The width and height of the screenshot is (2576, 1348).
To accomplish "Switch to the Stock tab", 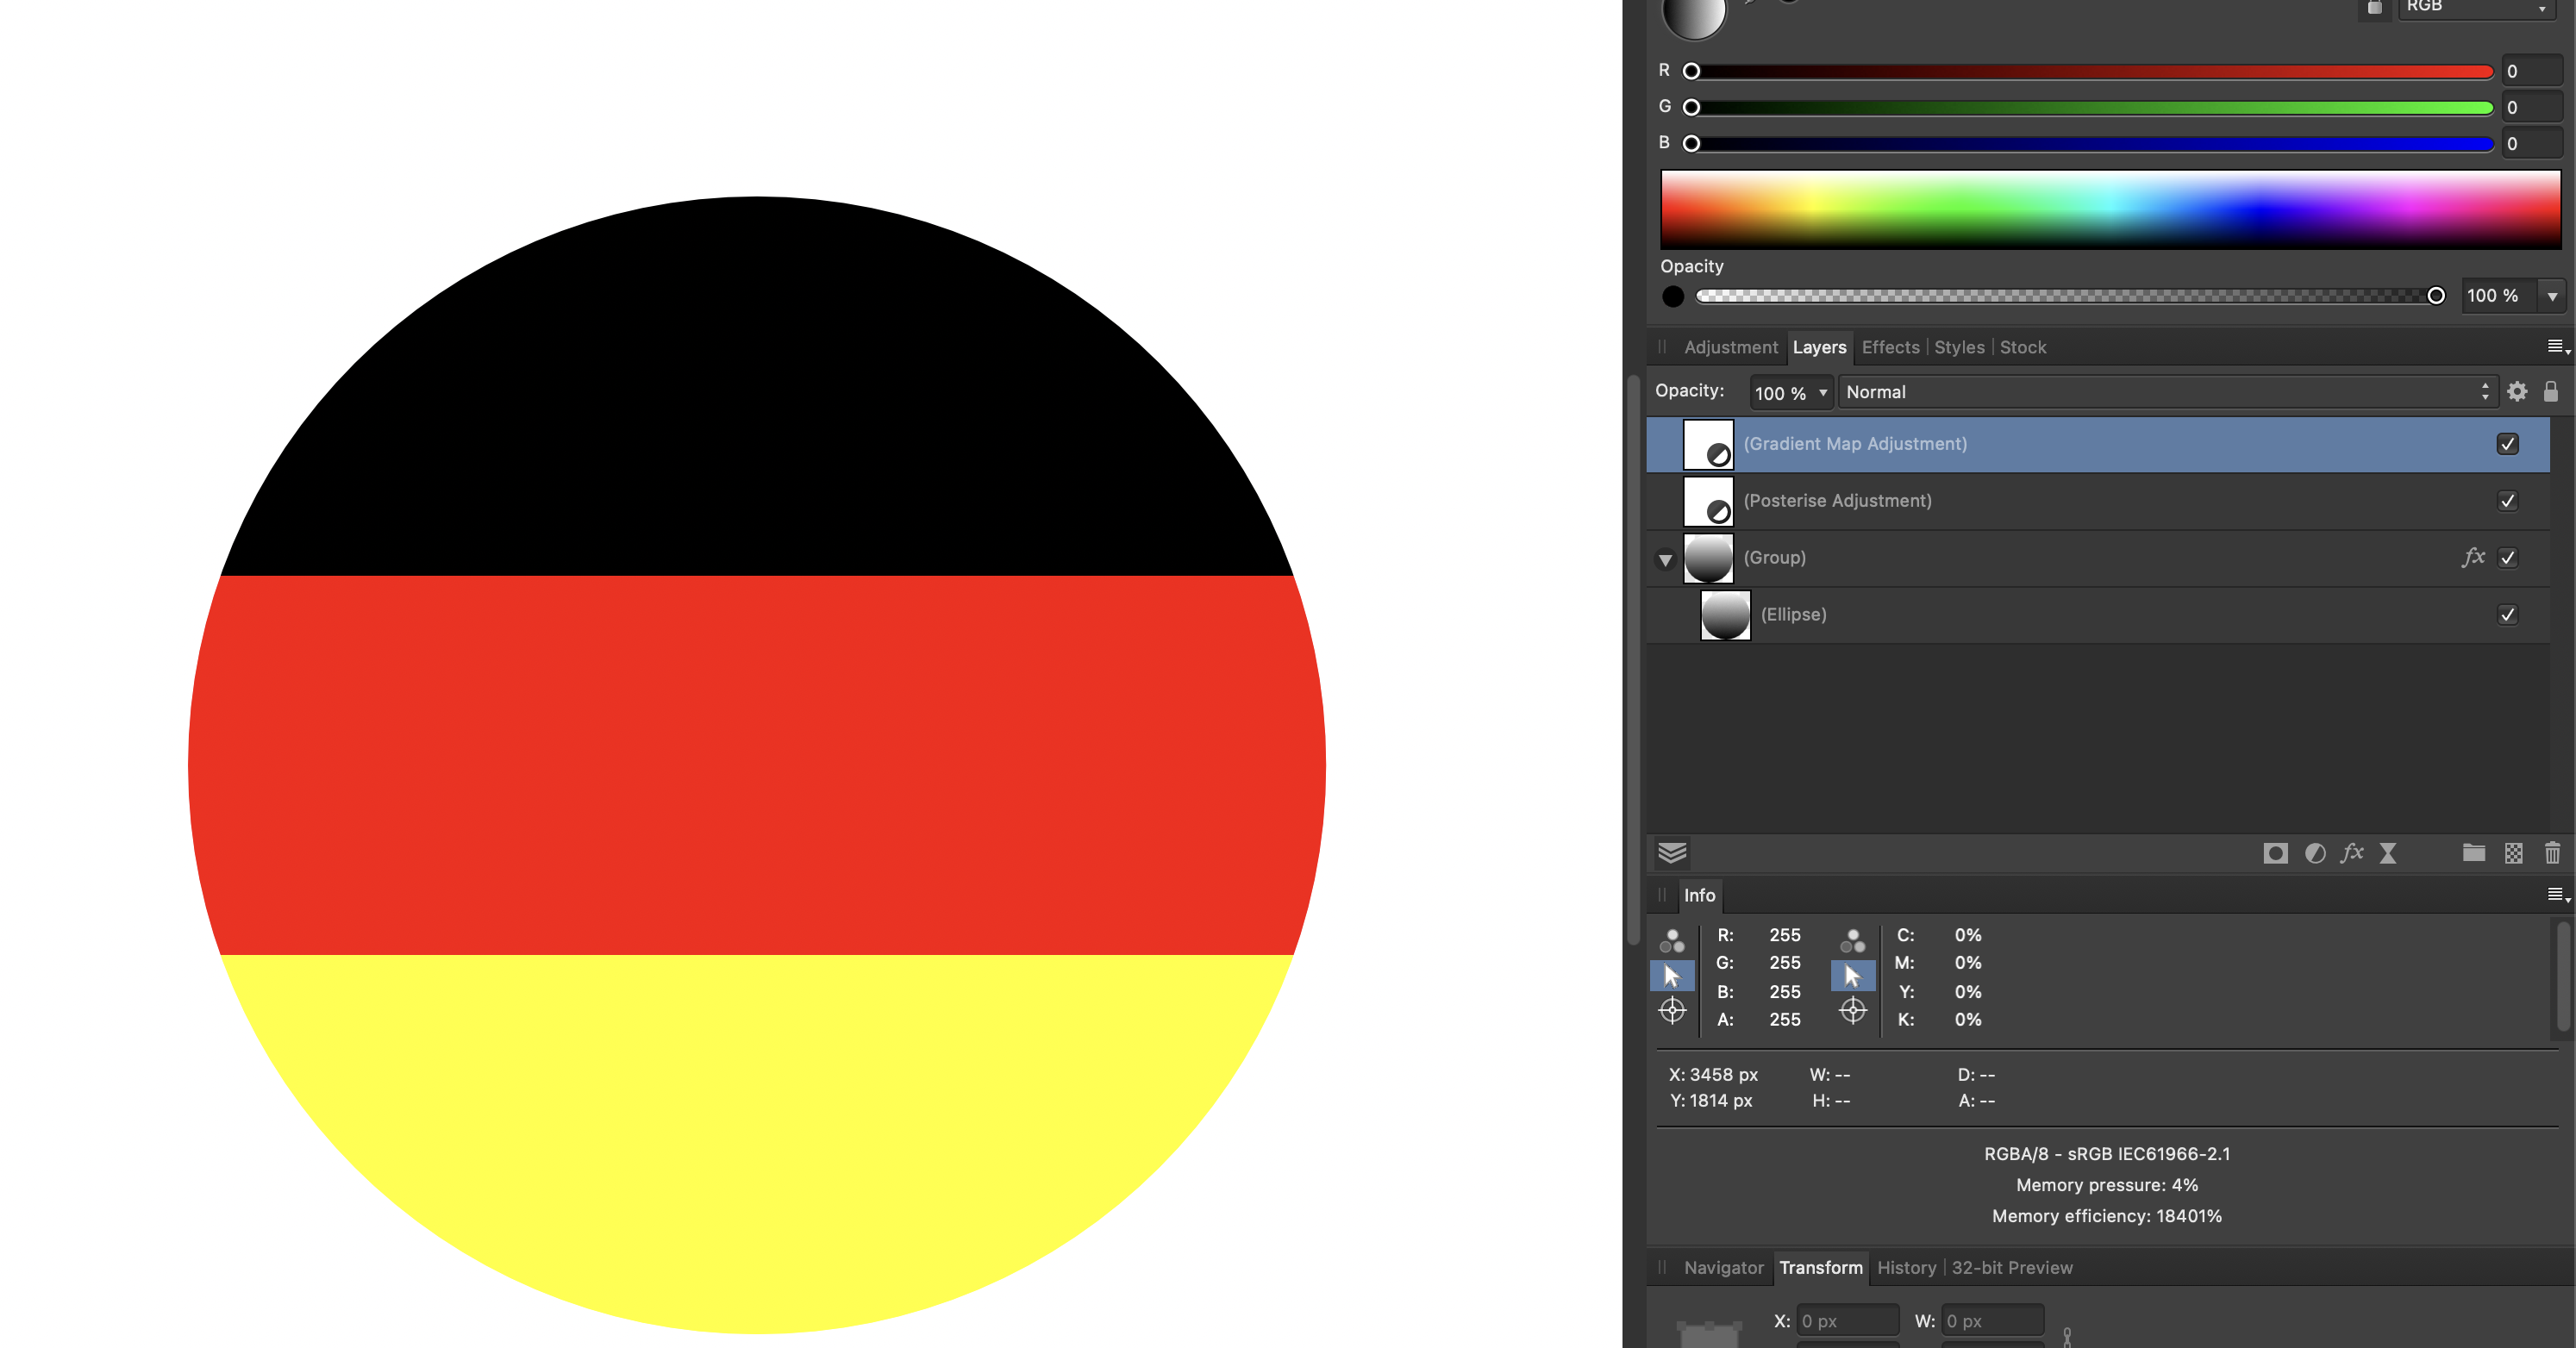I will click(x=2023, y=347).
